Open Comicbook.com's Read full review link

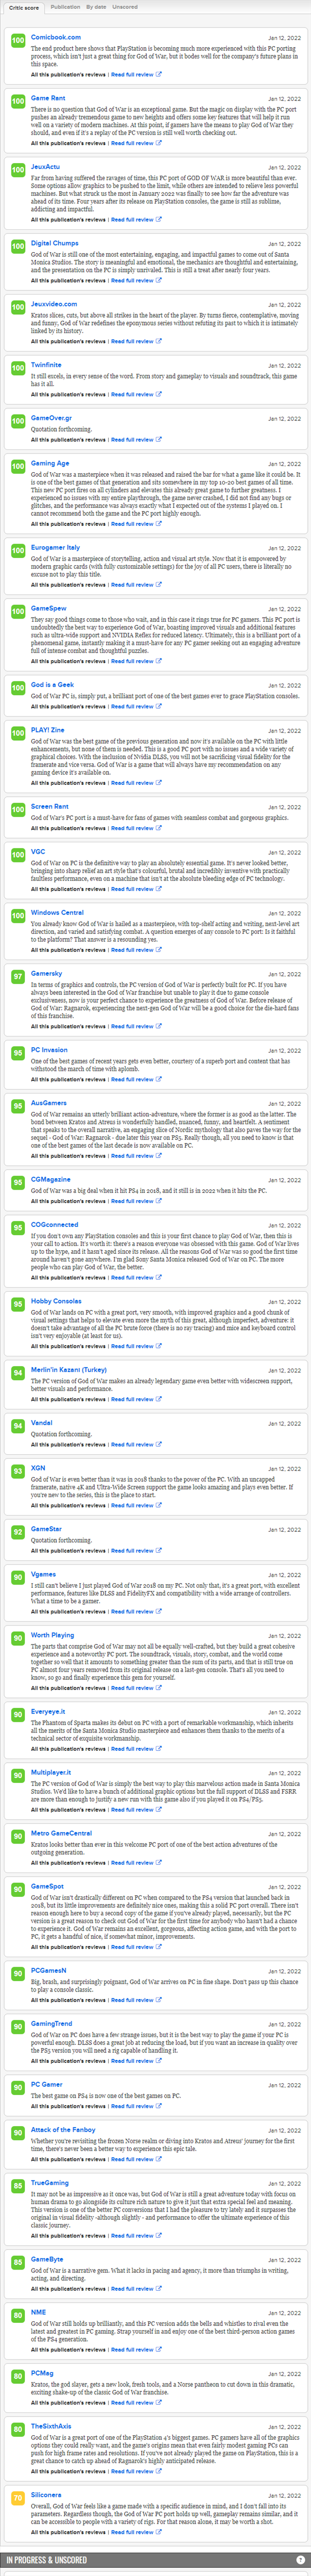tap(134, 74)
